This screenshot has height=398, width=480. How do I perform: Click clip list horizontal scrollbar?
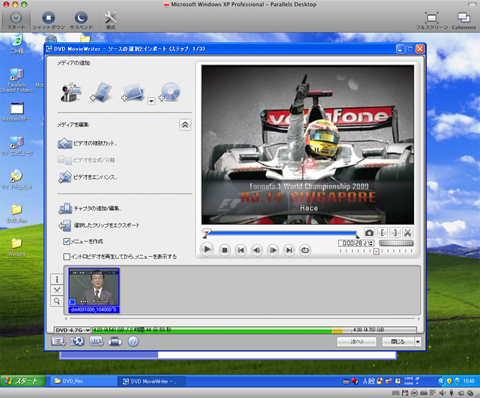pyautogui.click(x=242, y=319)
